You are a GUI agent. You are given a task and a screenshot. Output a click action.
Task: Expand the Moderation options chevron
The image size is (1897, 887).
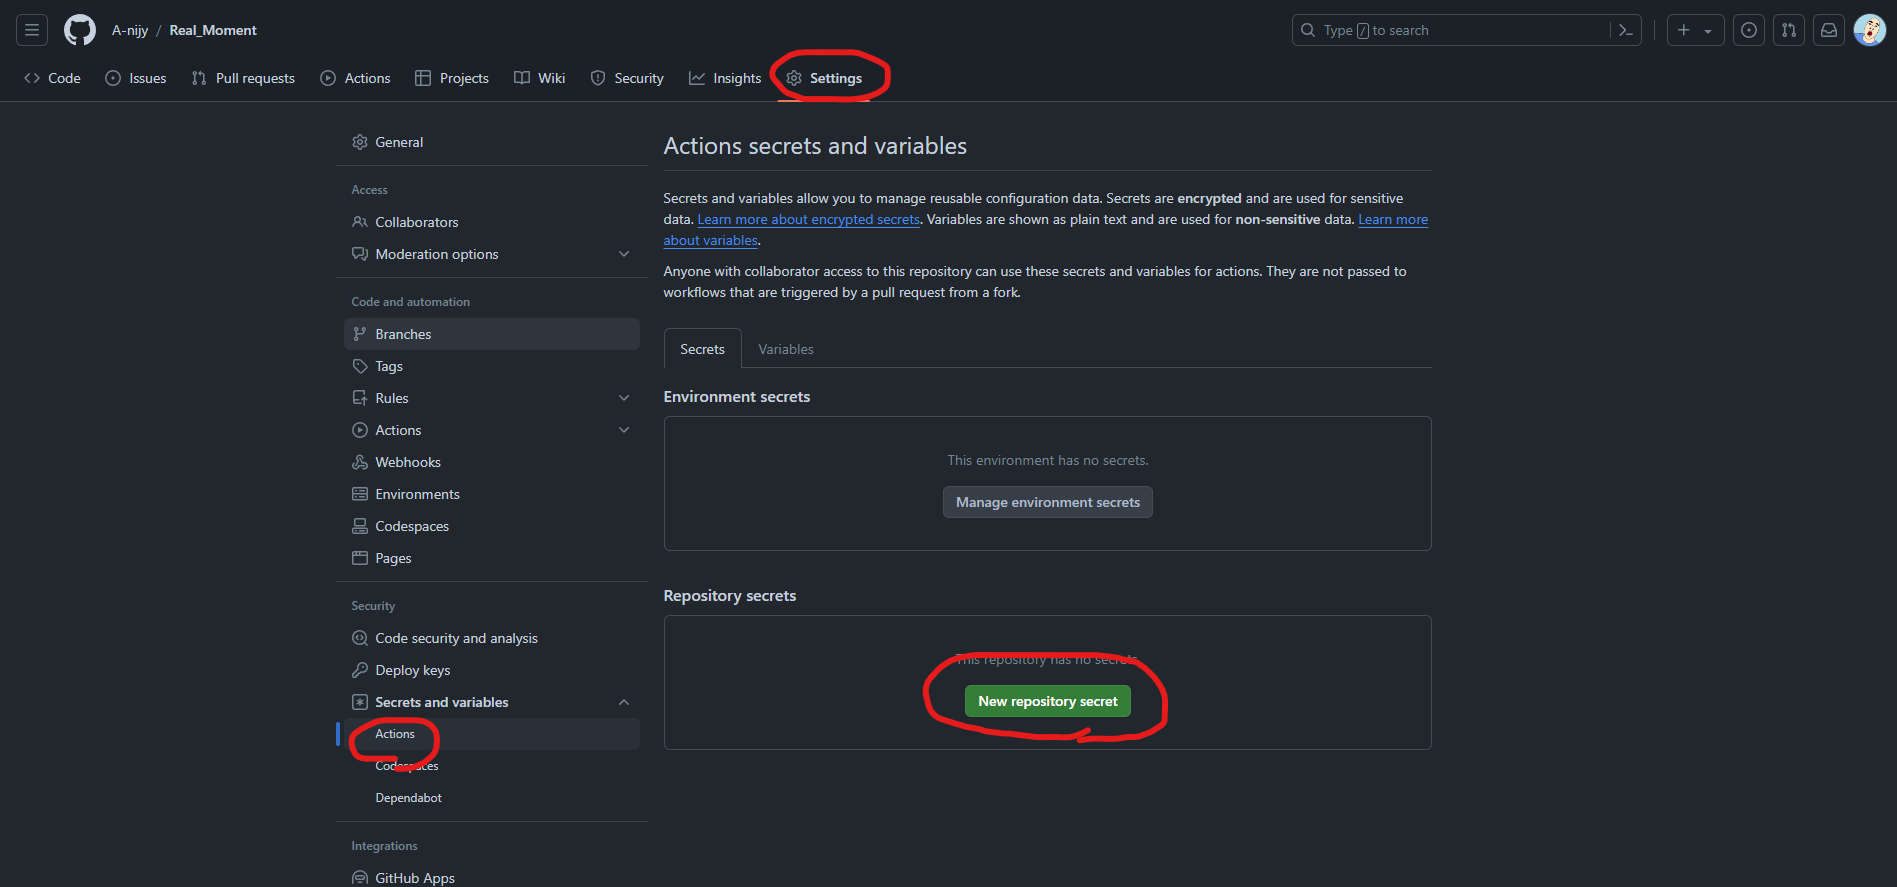click(x=624, y=254)
